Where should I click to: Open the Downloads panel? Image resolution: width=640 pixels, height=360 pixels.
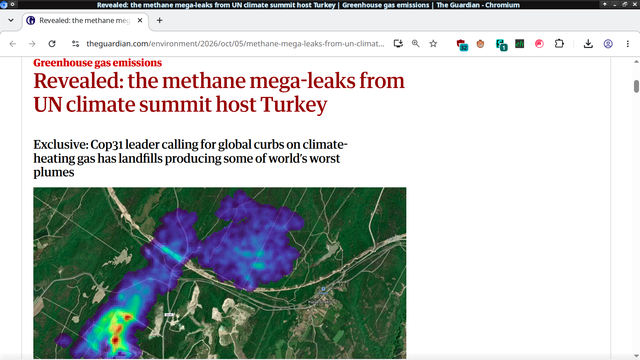coord(588,44)
